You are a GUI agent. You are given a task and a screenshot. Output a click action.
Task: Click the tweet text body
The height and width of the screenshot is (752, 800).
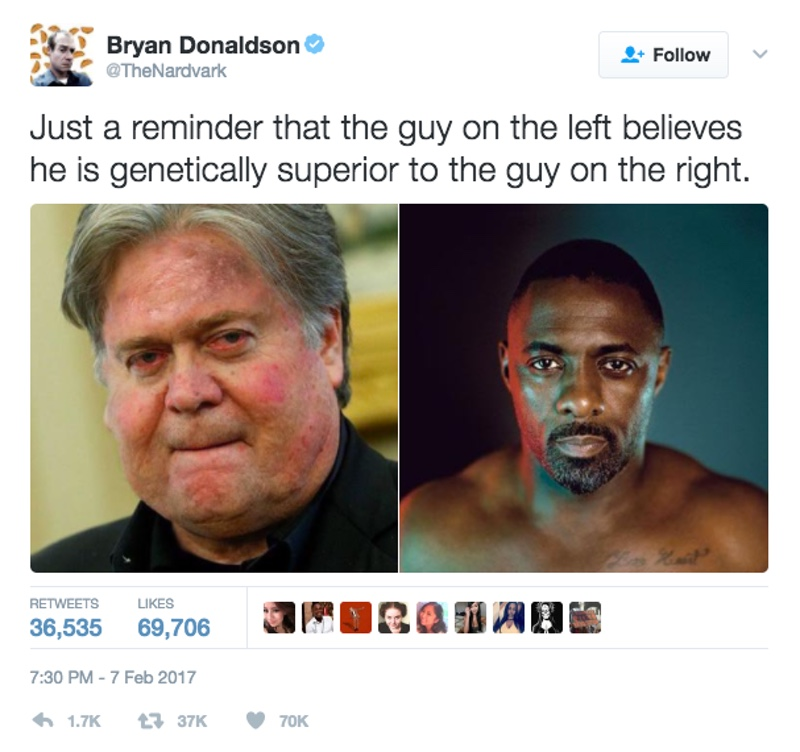coord(390,148)
